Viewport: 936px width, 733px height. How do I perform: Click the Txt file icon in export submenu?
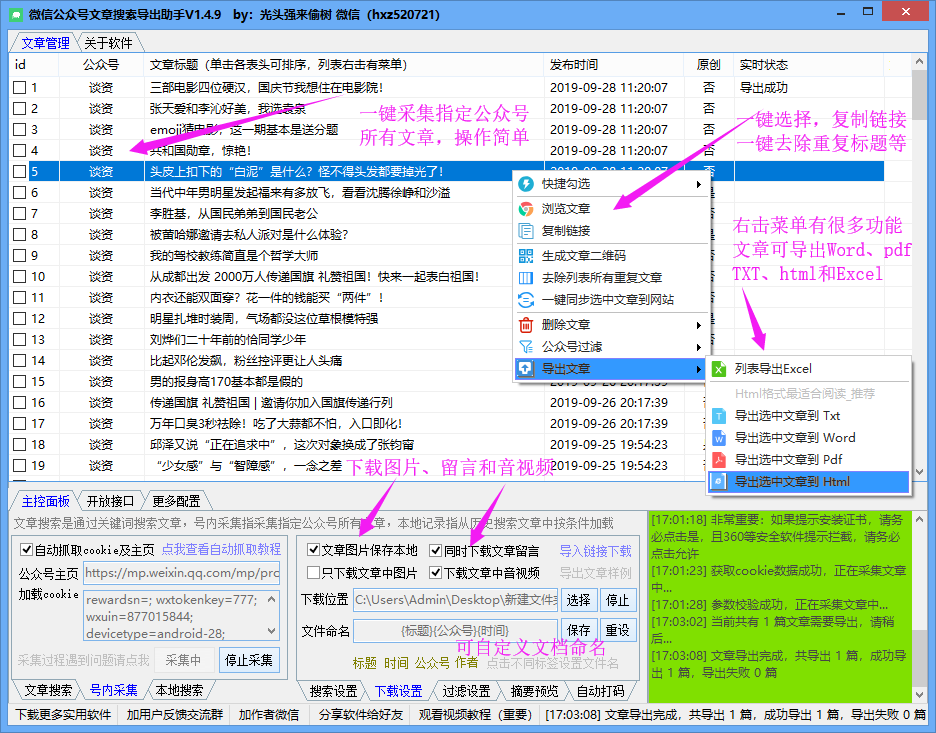(719, 416)
